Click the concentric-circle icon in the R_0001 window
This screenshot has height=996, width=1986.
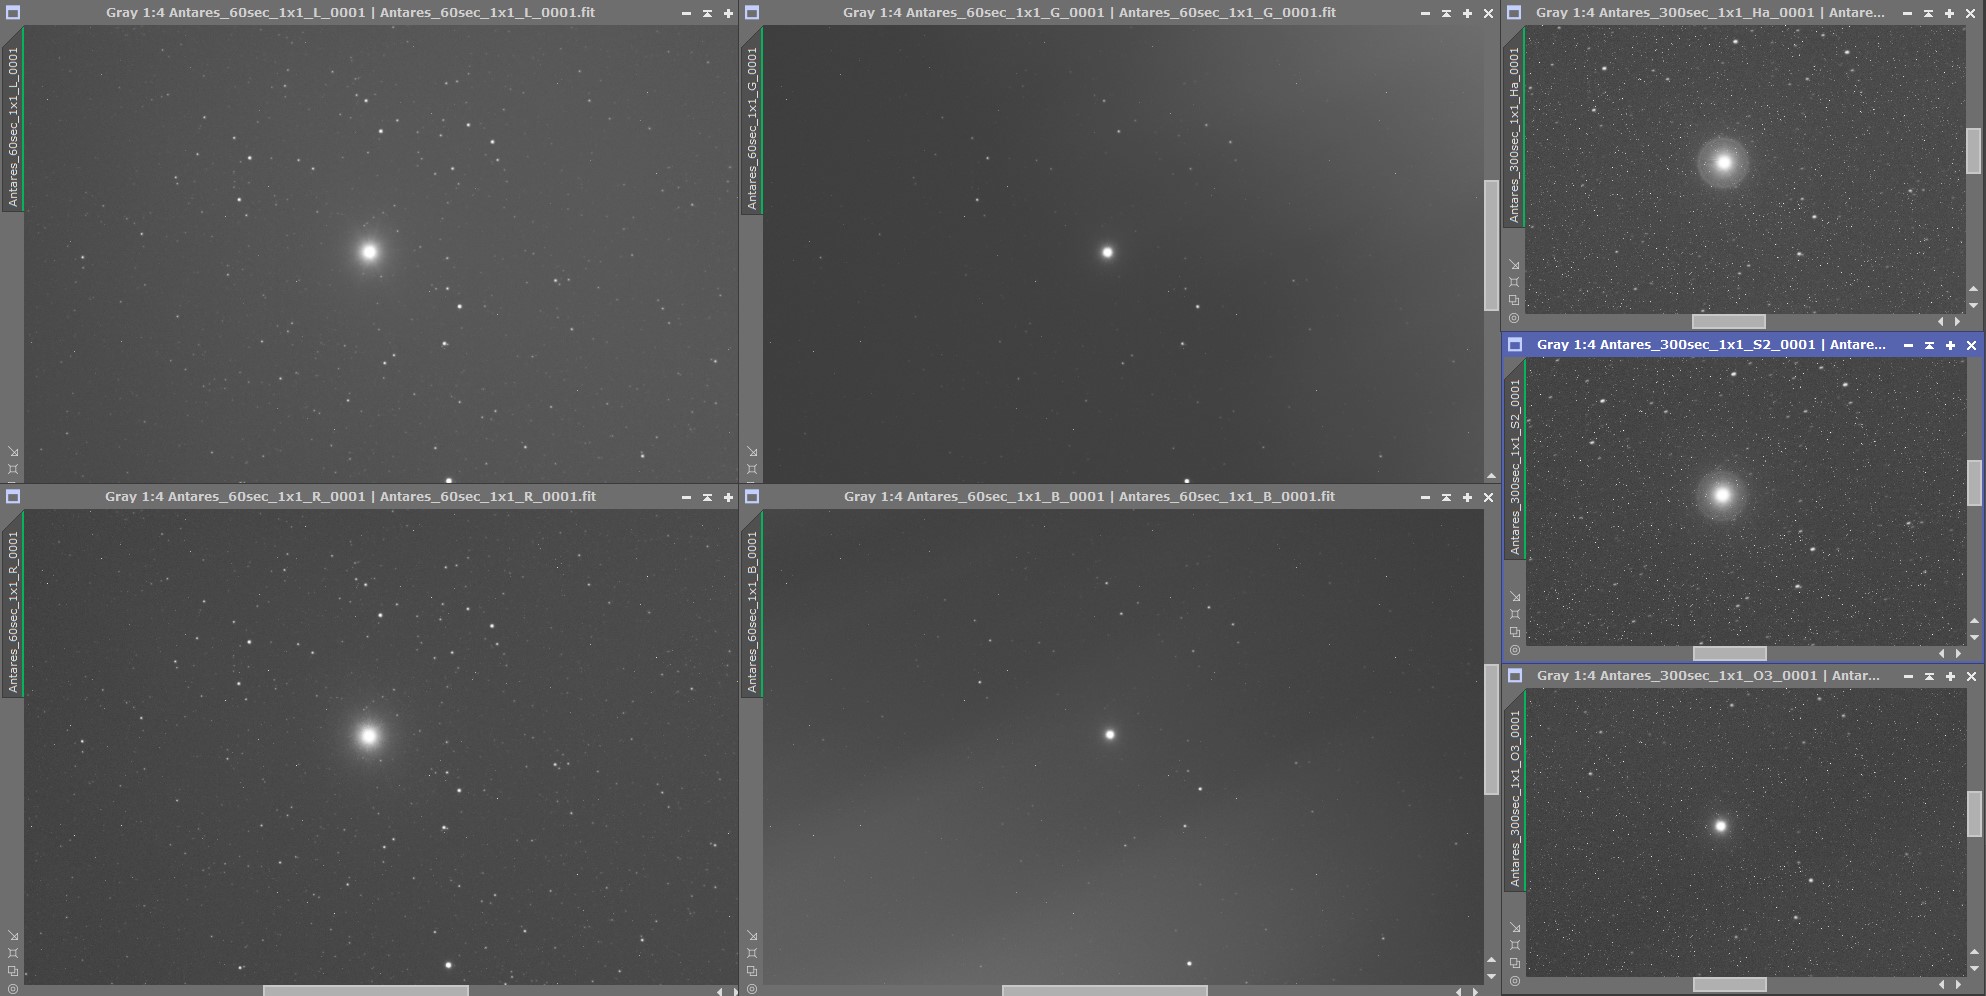pos(13,989)
